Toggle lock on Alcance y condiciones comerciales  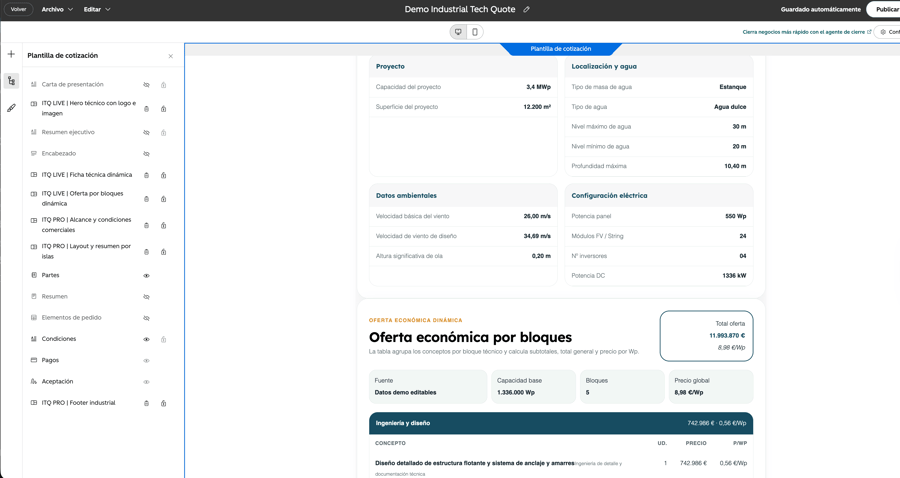click(164, 226)
